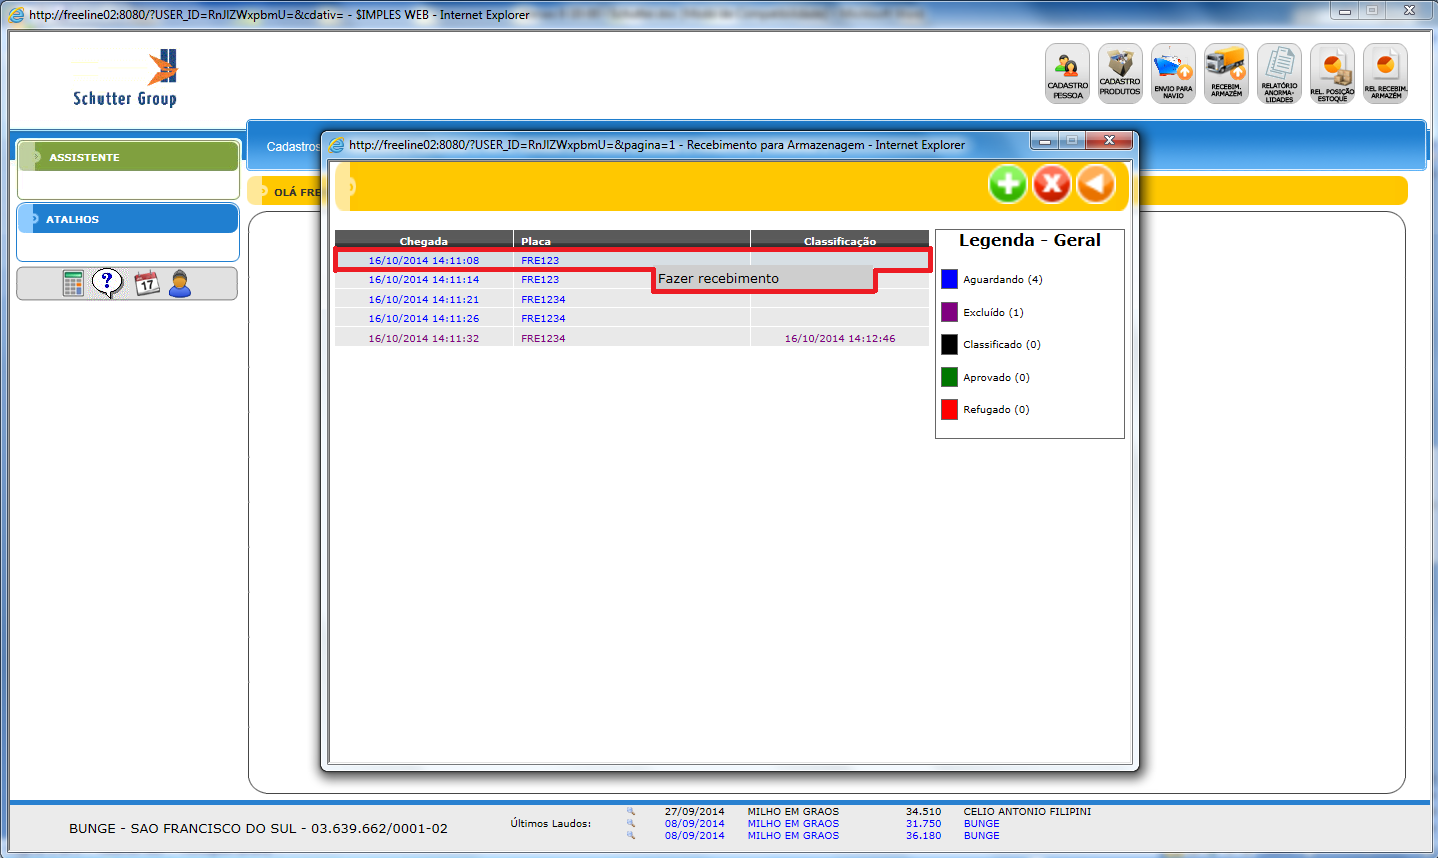Expand the Atalhos panel
1438x858 pixels.
tap(128, 219)
